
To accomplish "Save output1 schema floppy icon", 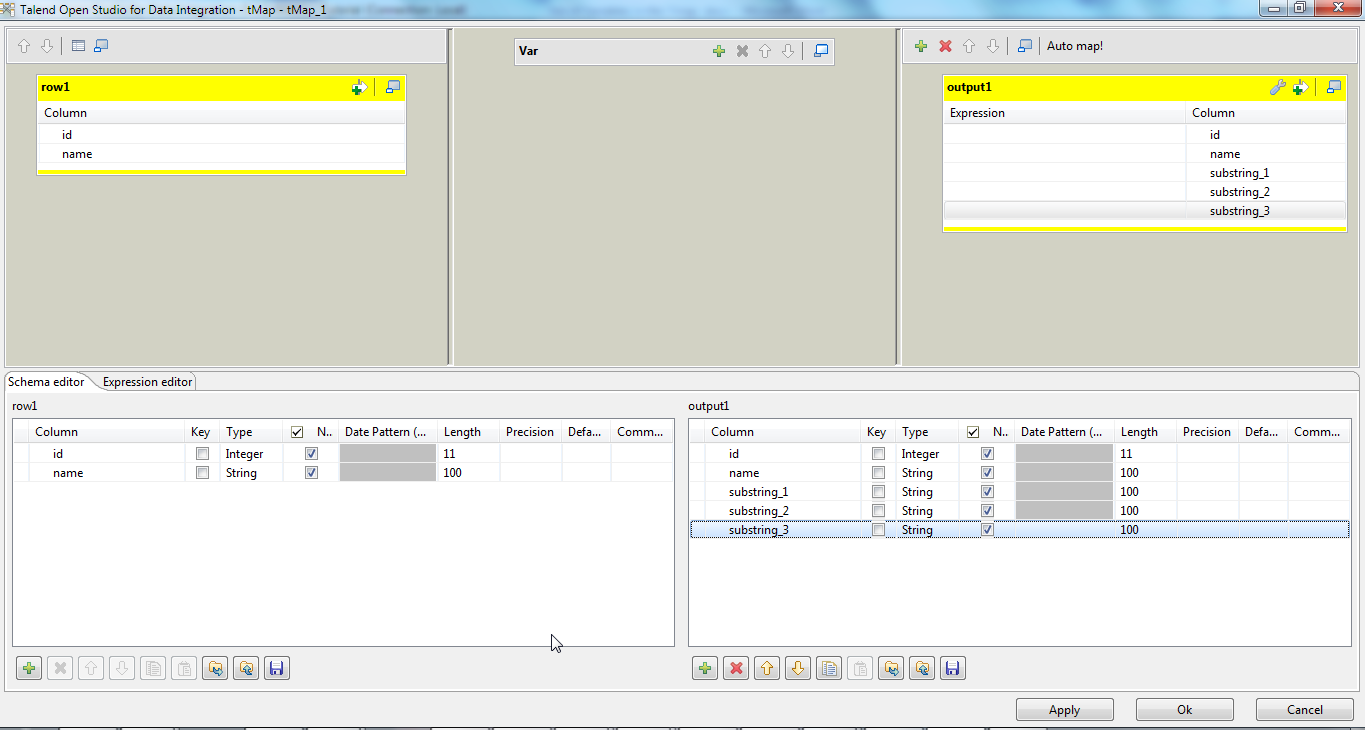I will pyautogui.click(x=953, y=669).
